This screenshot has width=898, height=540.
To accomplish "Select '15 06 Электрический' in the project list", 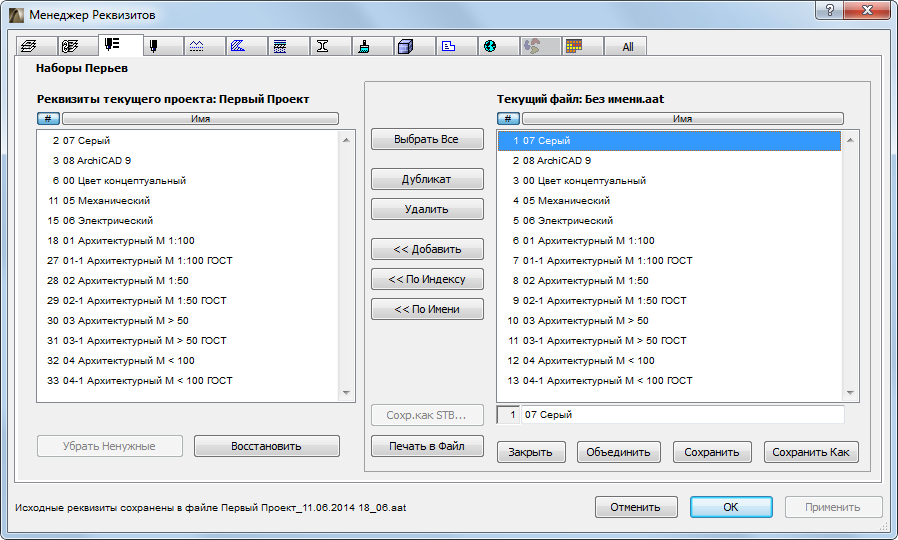I will point(188,220).
